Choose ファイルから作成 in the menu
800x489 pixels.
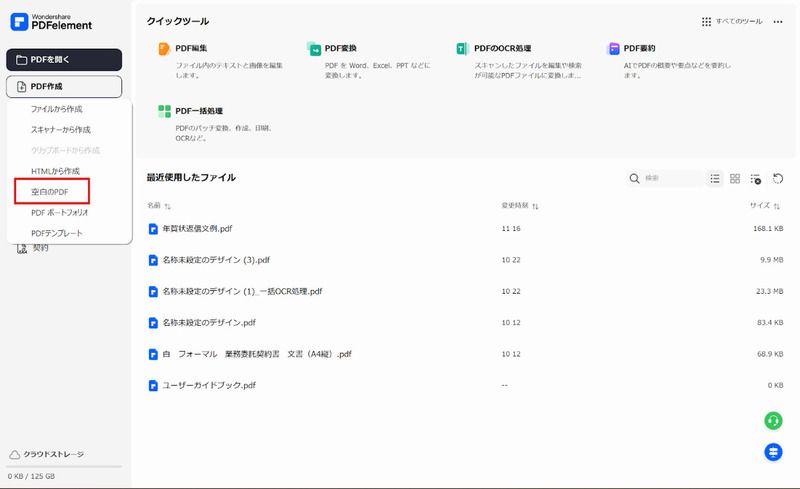56,108
